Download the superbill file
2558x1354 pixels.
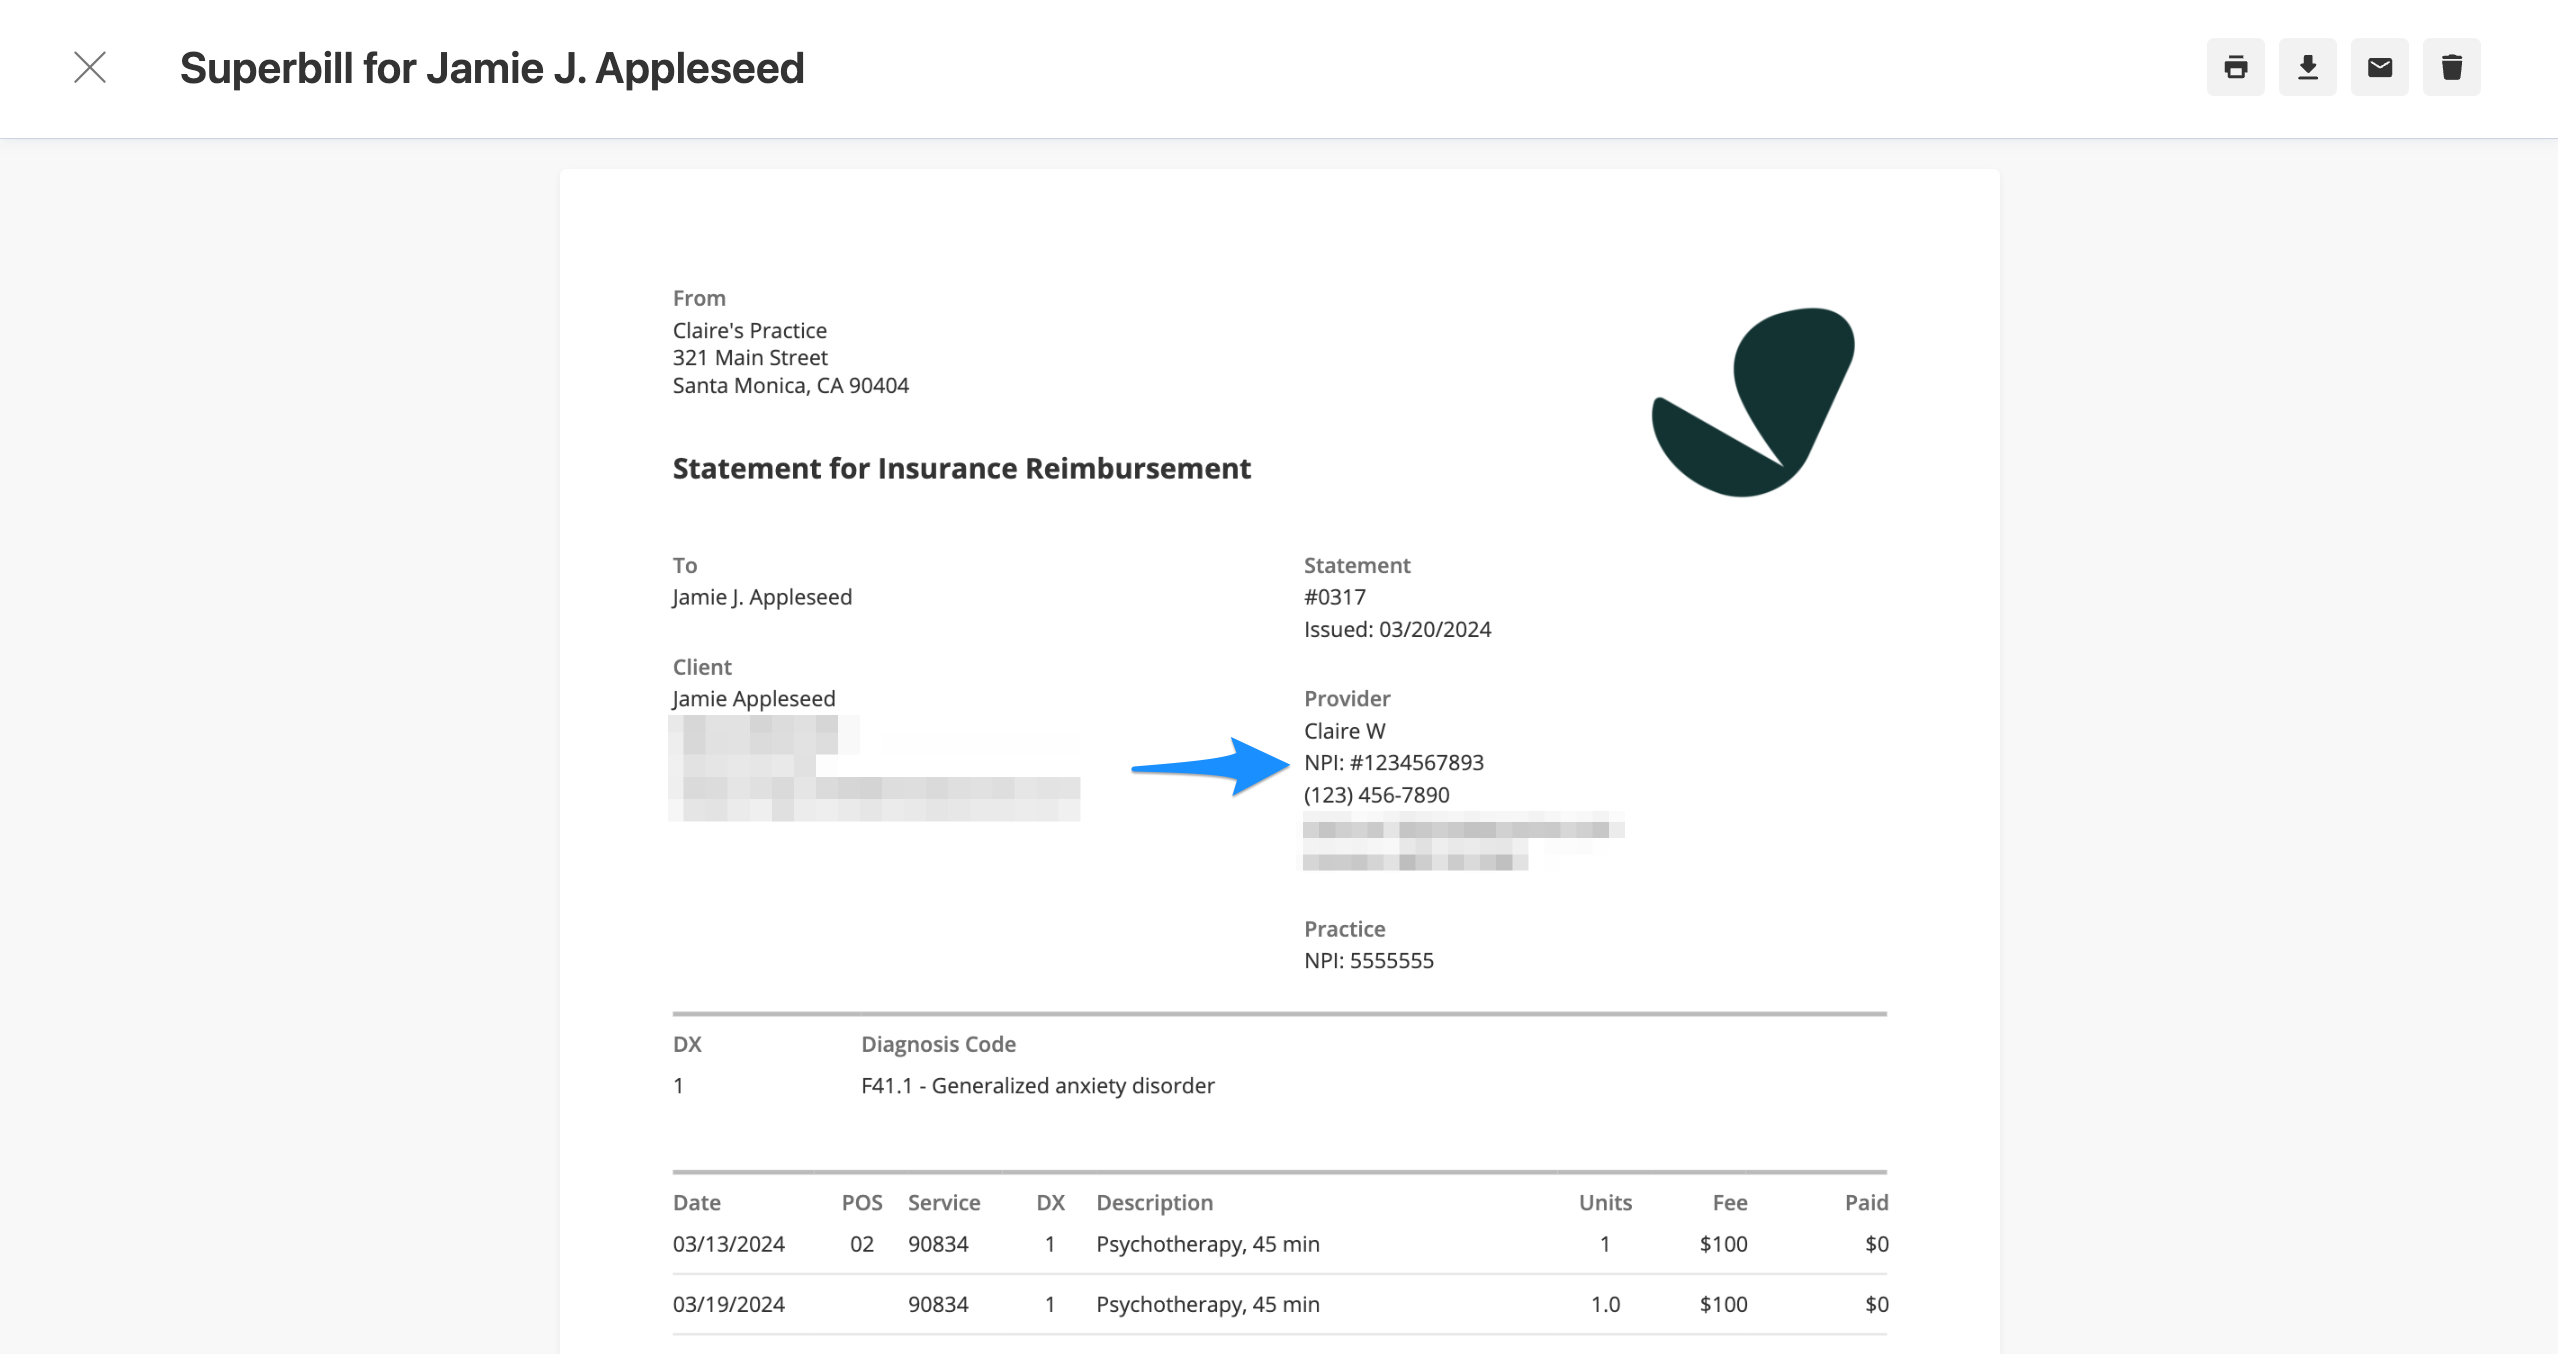[x=2307, y=68]
